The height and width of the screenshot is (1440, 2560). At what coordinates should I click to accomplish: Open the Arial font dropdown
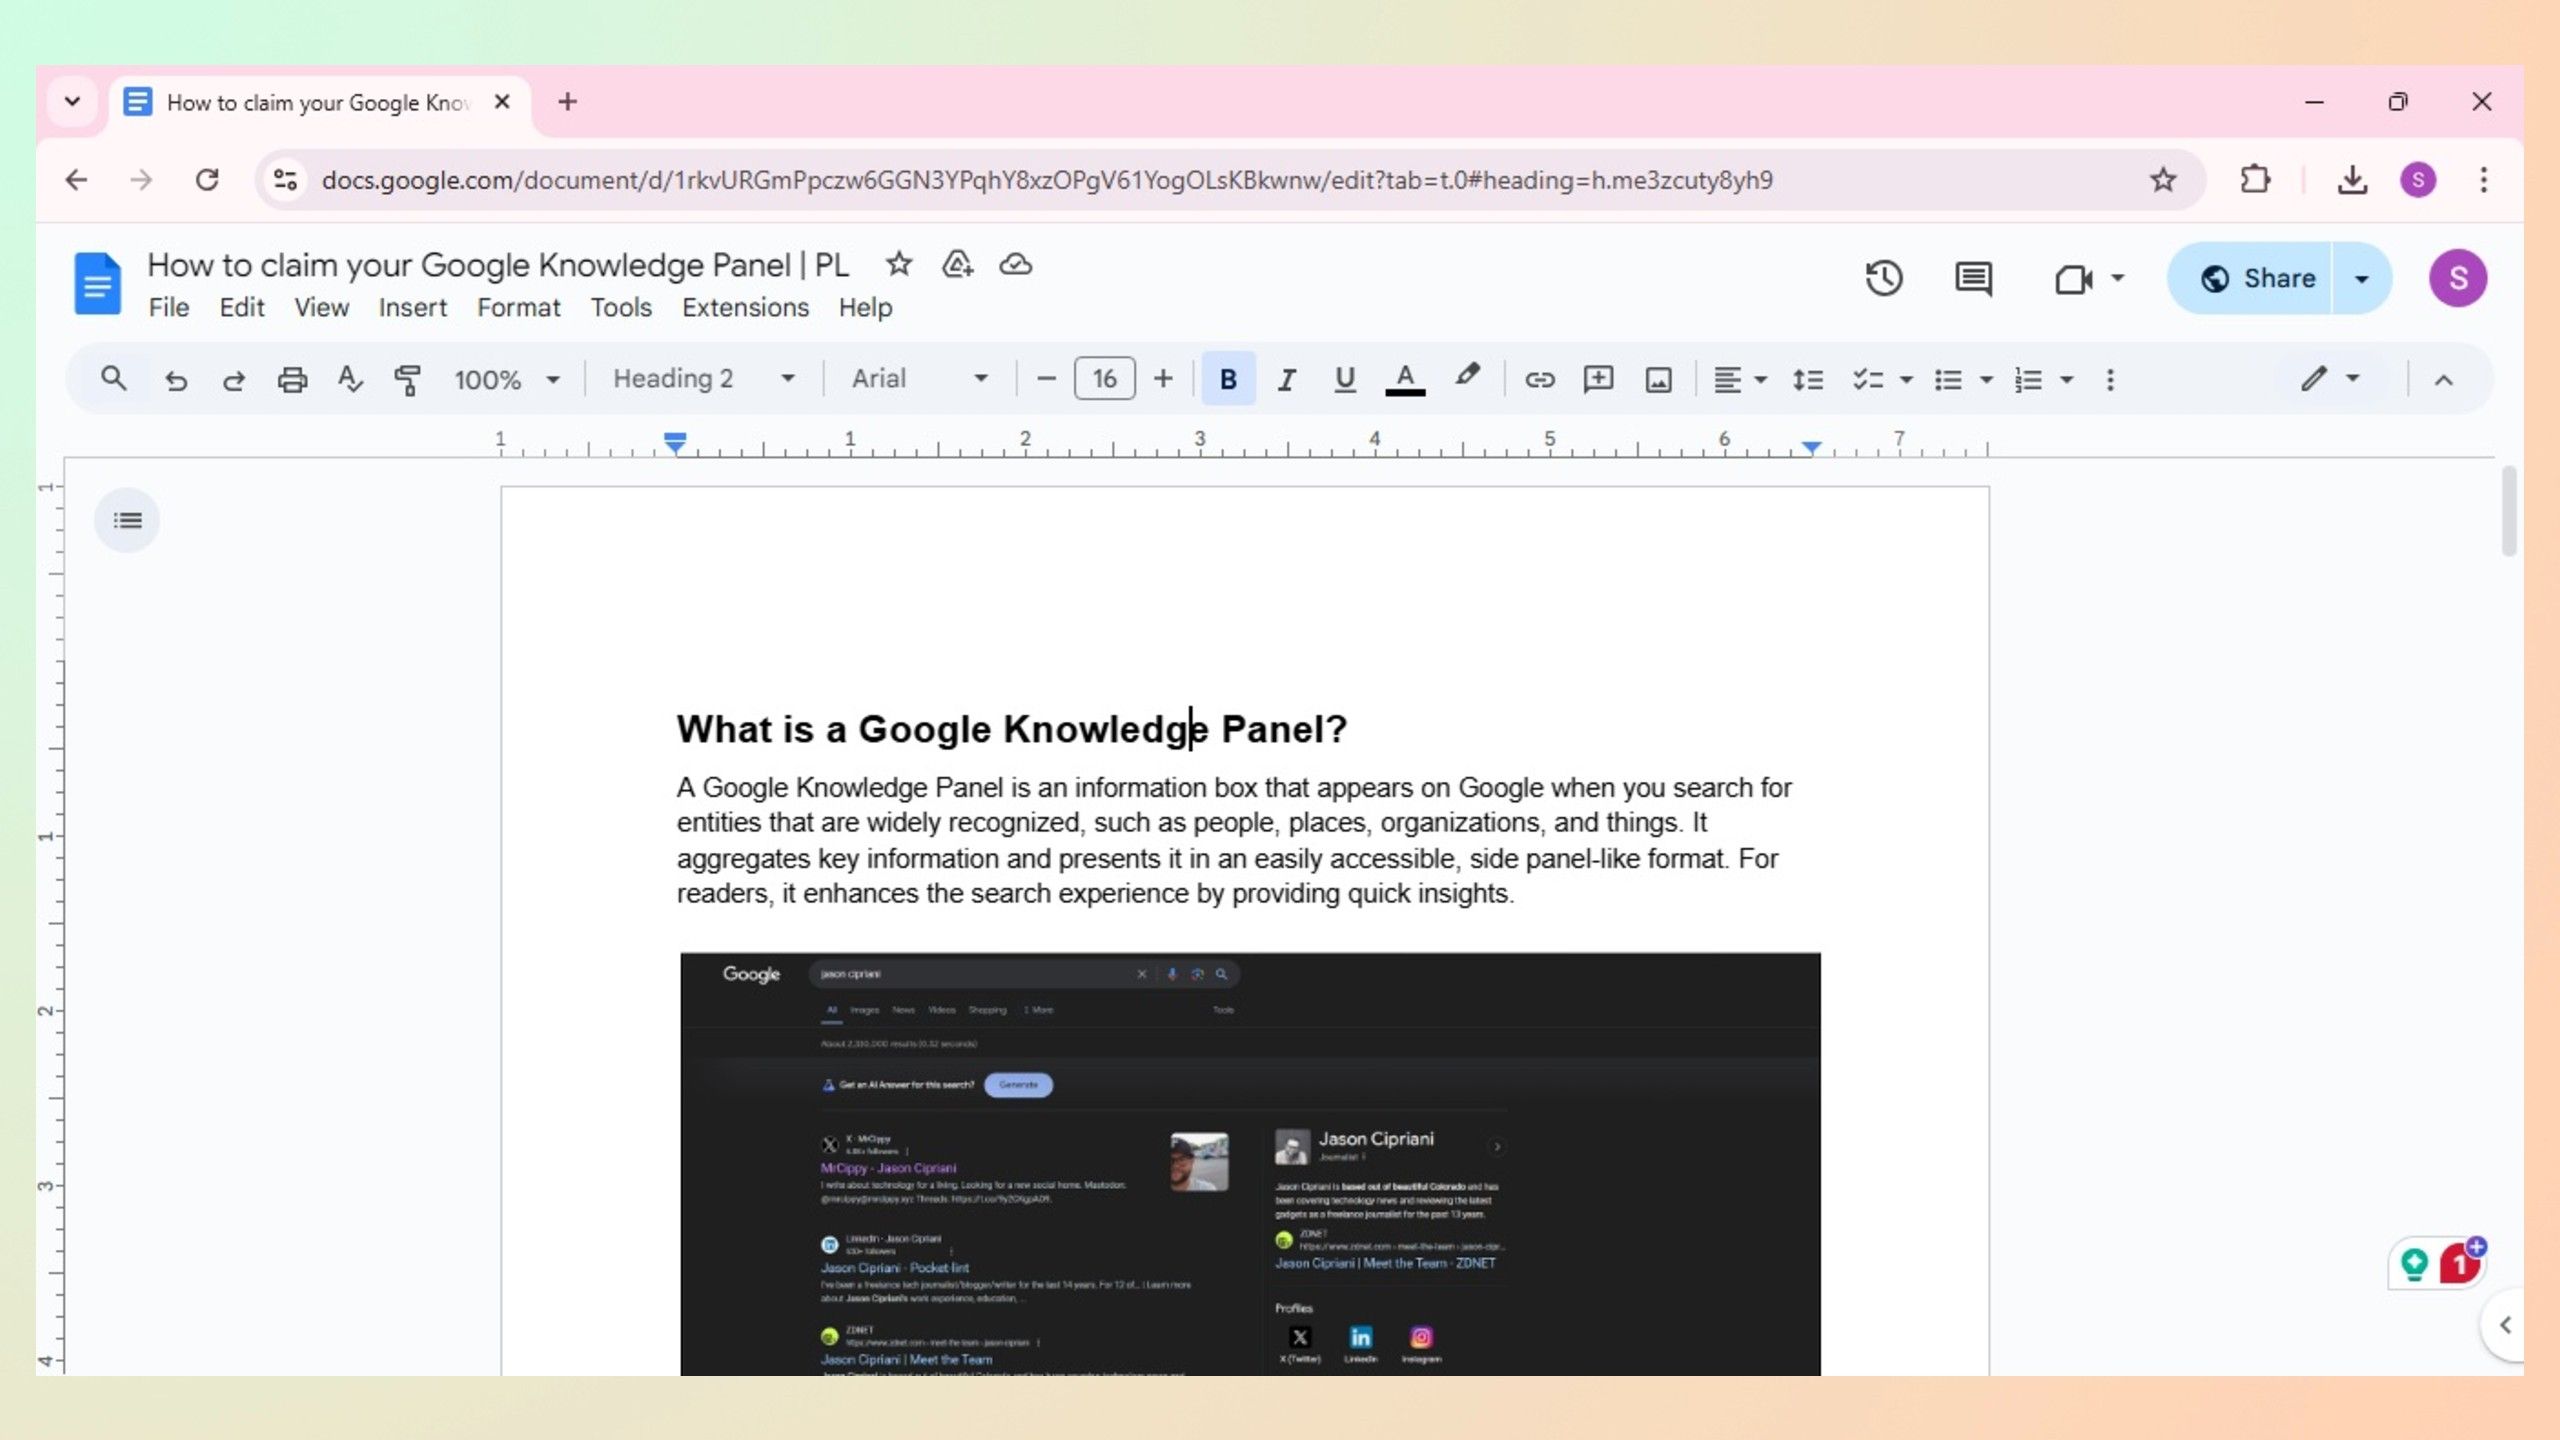(920, 379)
